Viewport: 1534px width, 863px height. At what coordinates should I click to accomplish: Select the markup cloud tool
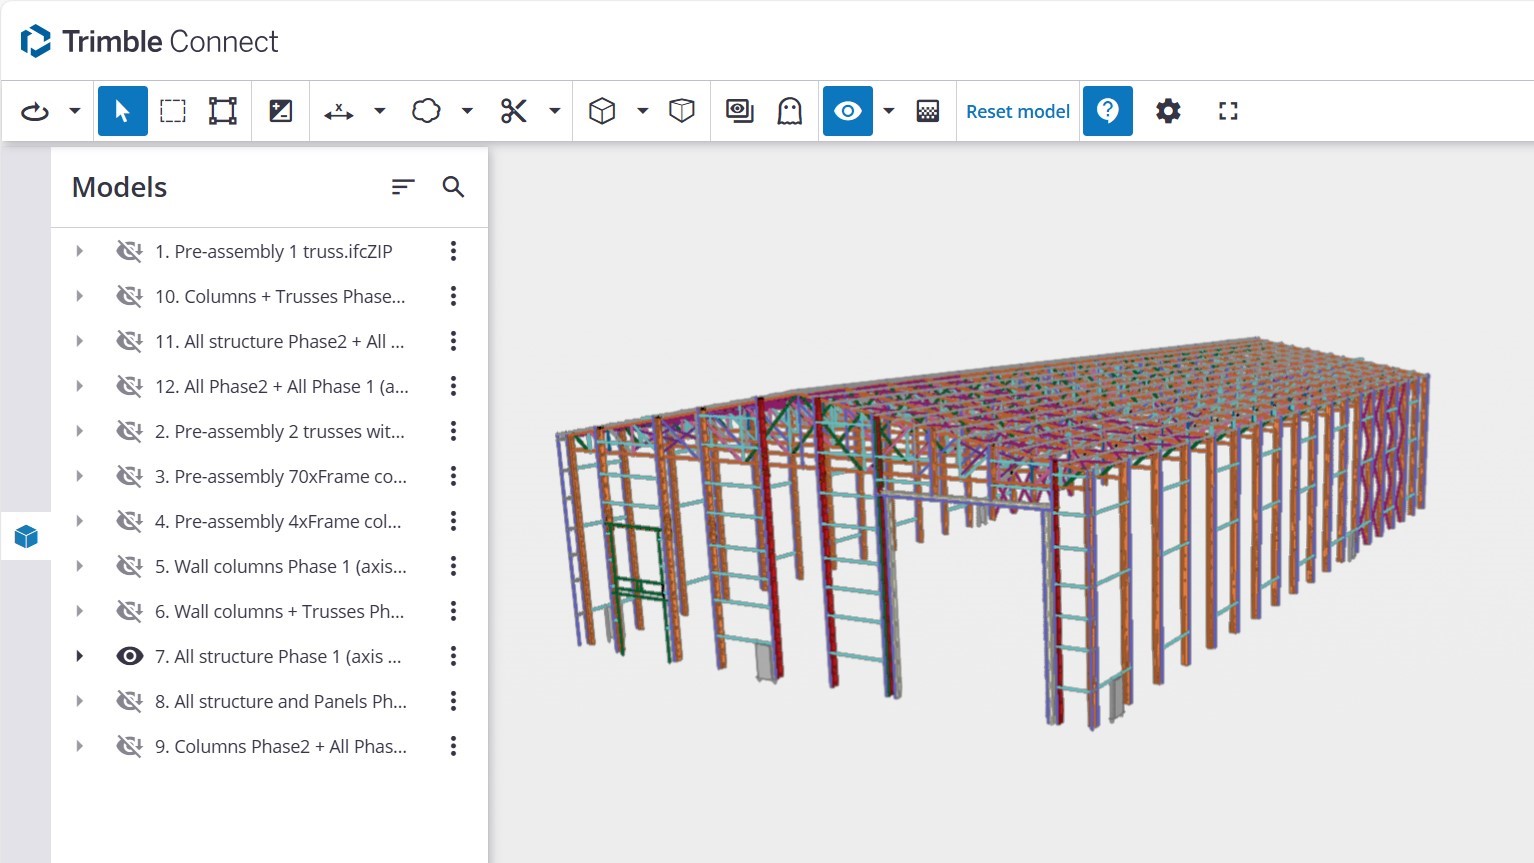[x=426, y=111]
